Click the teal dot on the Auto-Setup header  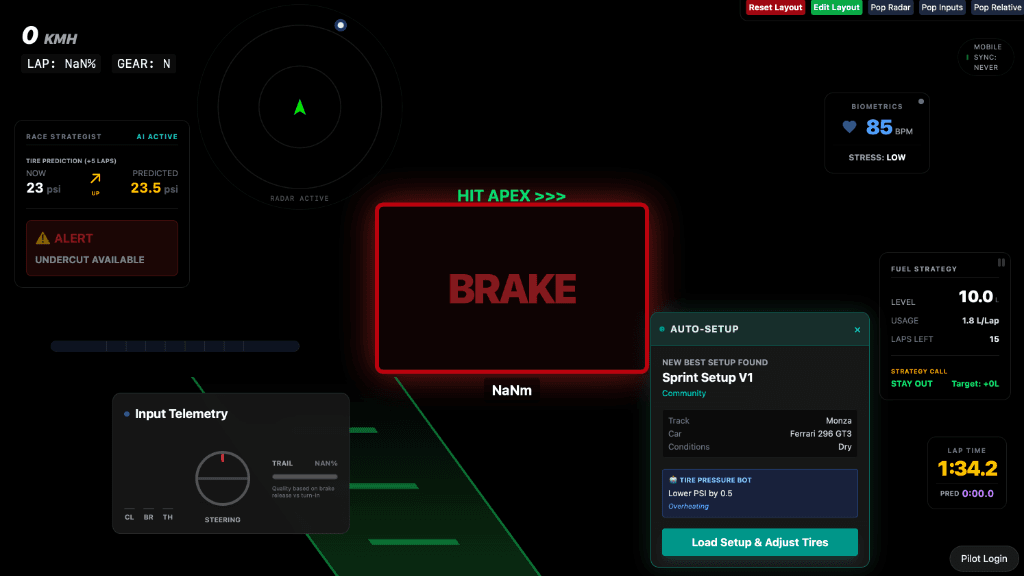coord(660,329)
